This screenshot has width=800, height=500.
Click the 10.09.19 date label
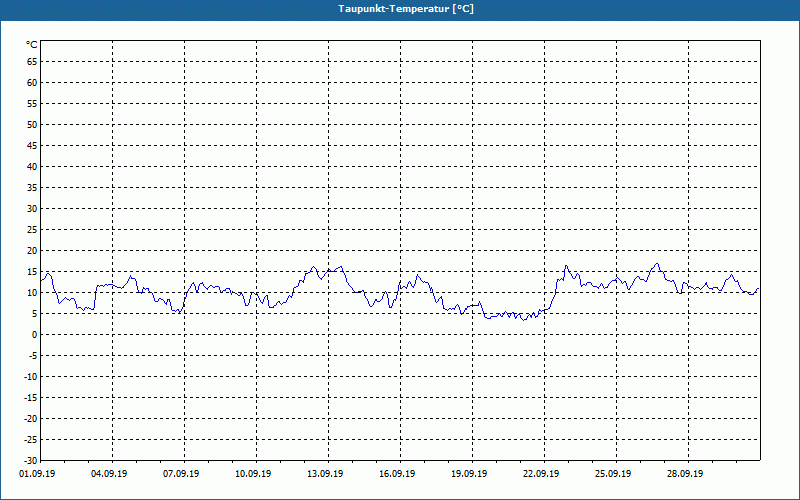pyautogui.click(x=253, y=473)
